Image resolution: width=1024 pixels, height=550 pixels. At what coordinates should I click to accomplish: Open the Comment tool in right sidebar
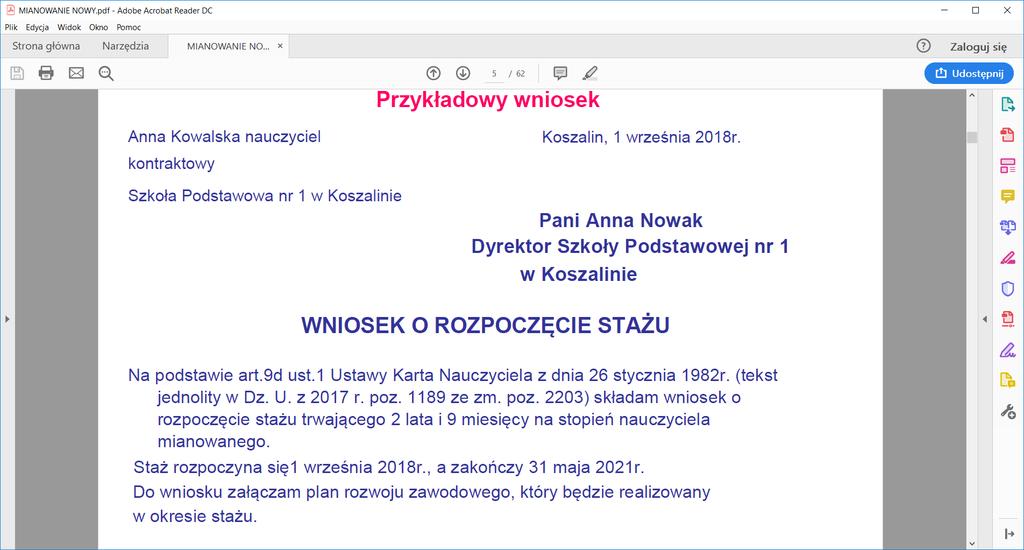[x=1008, y=196]
